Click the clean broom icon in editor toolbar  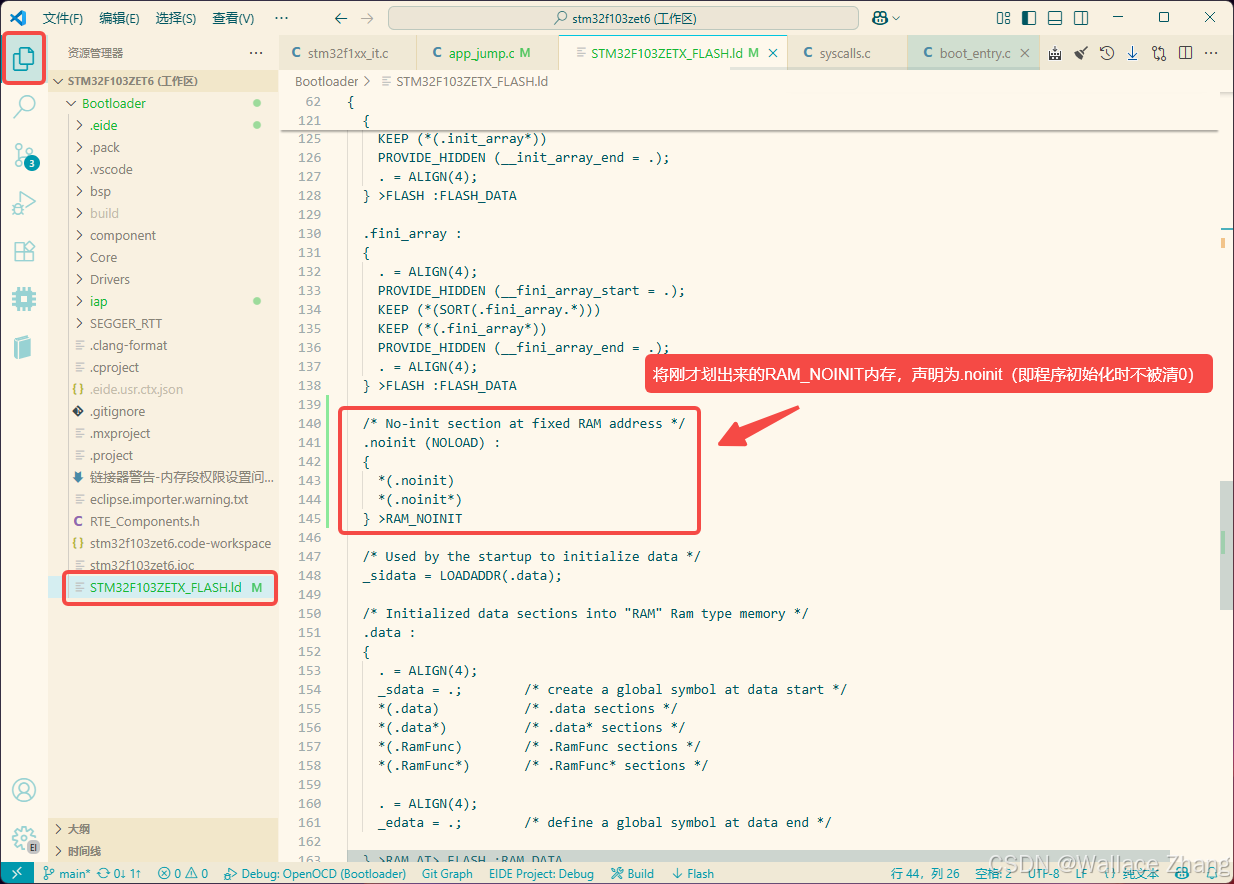(x=1081, y=53)
